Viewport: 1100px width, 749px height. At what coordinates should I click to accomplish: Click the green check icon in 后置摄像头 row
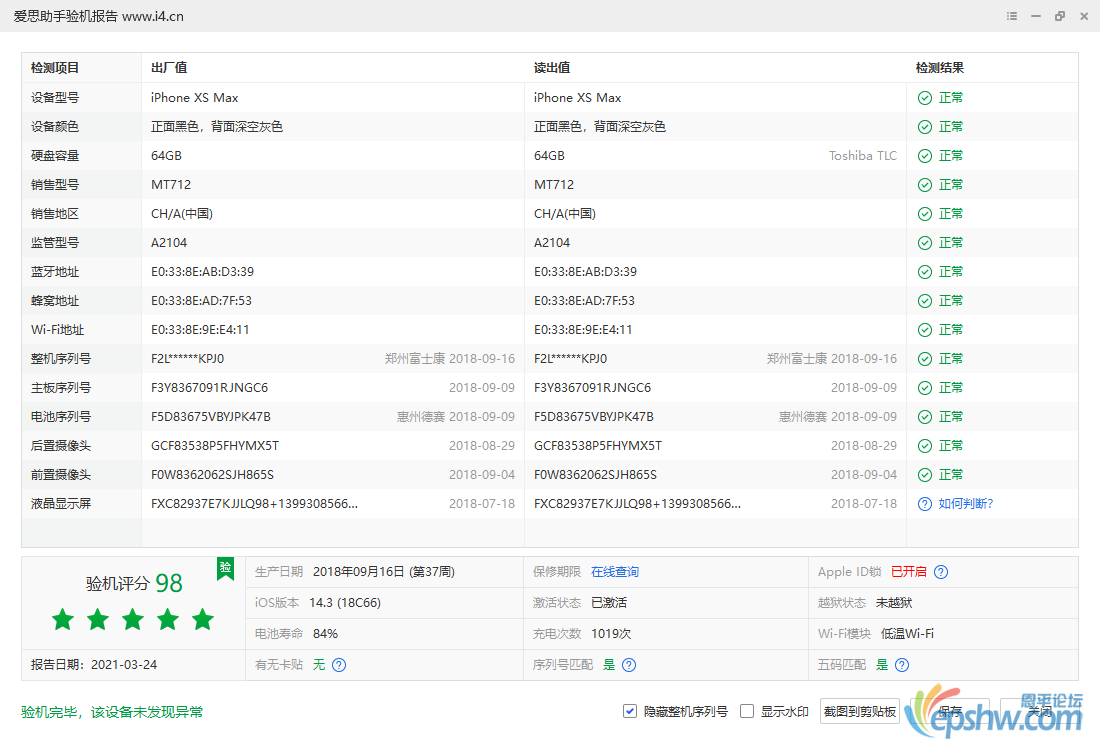click(925, 446)
